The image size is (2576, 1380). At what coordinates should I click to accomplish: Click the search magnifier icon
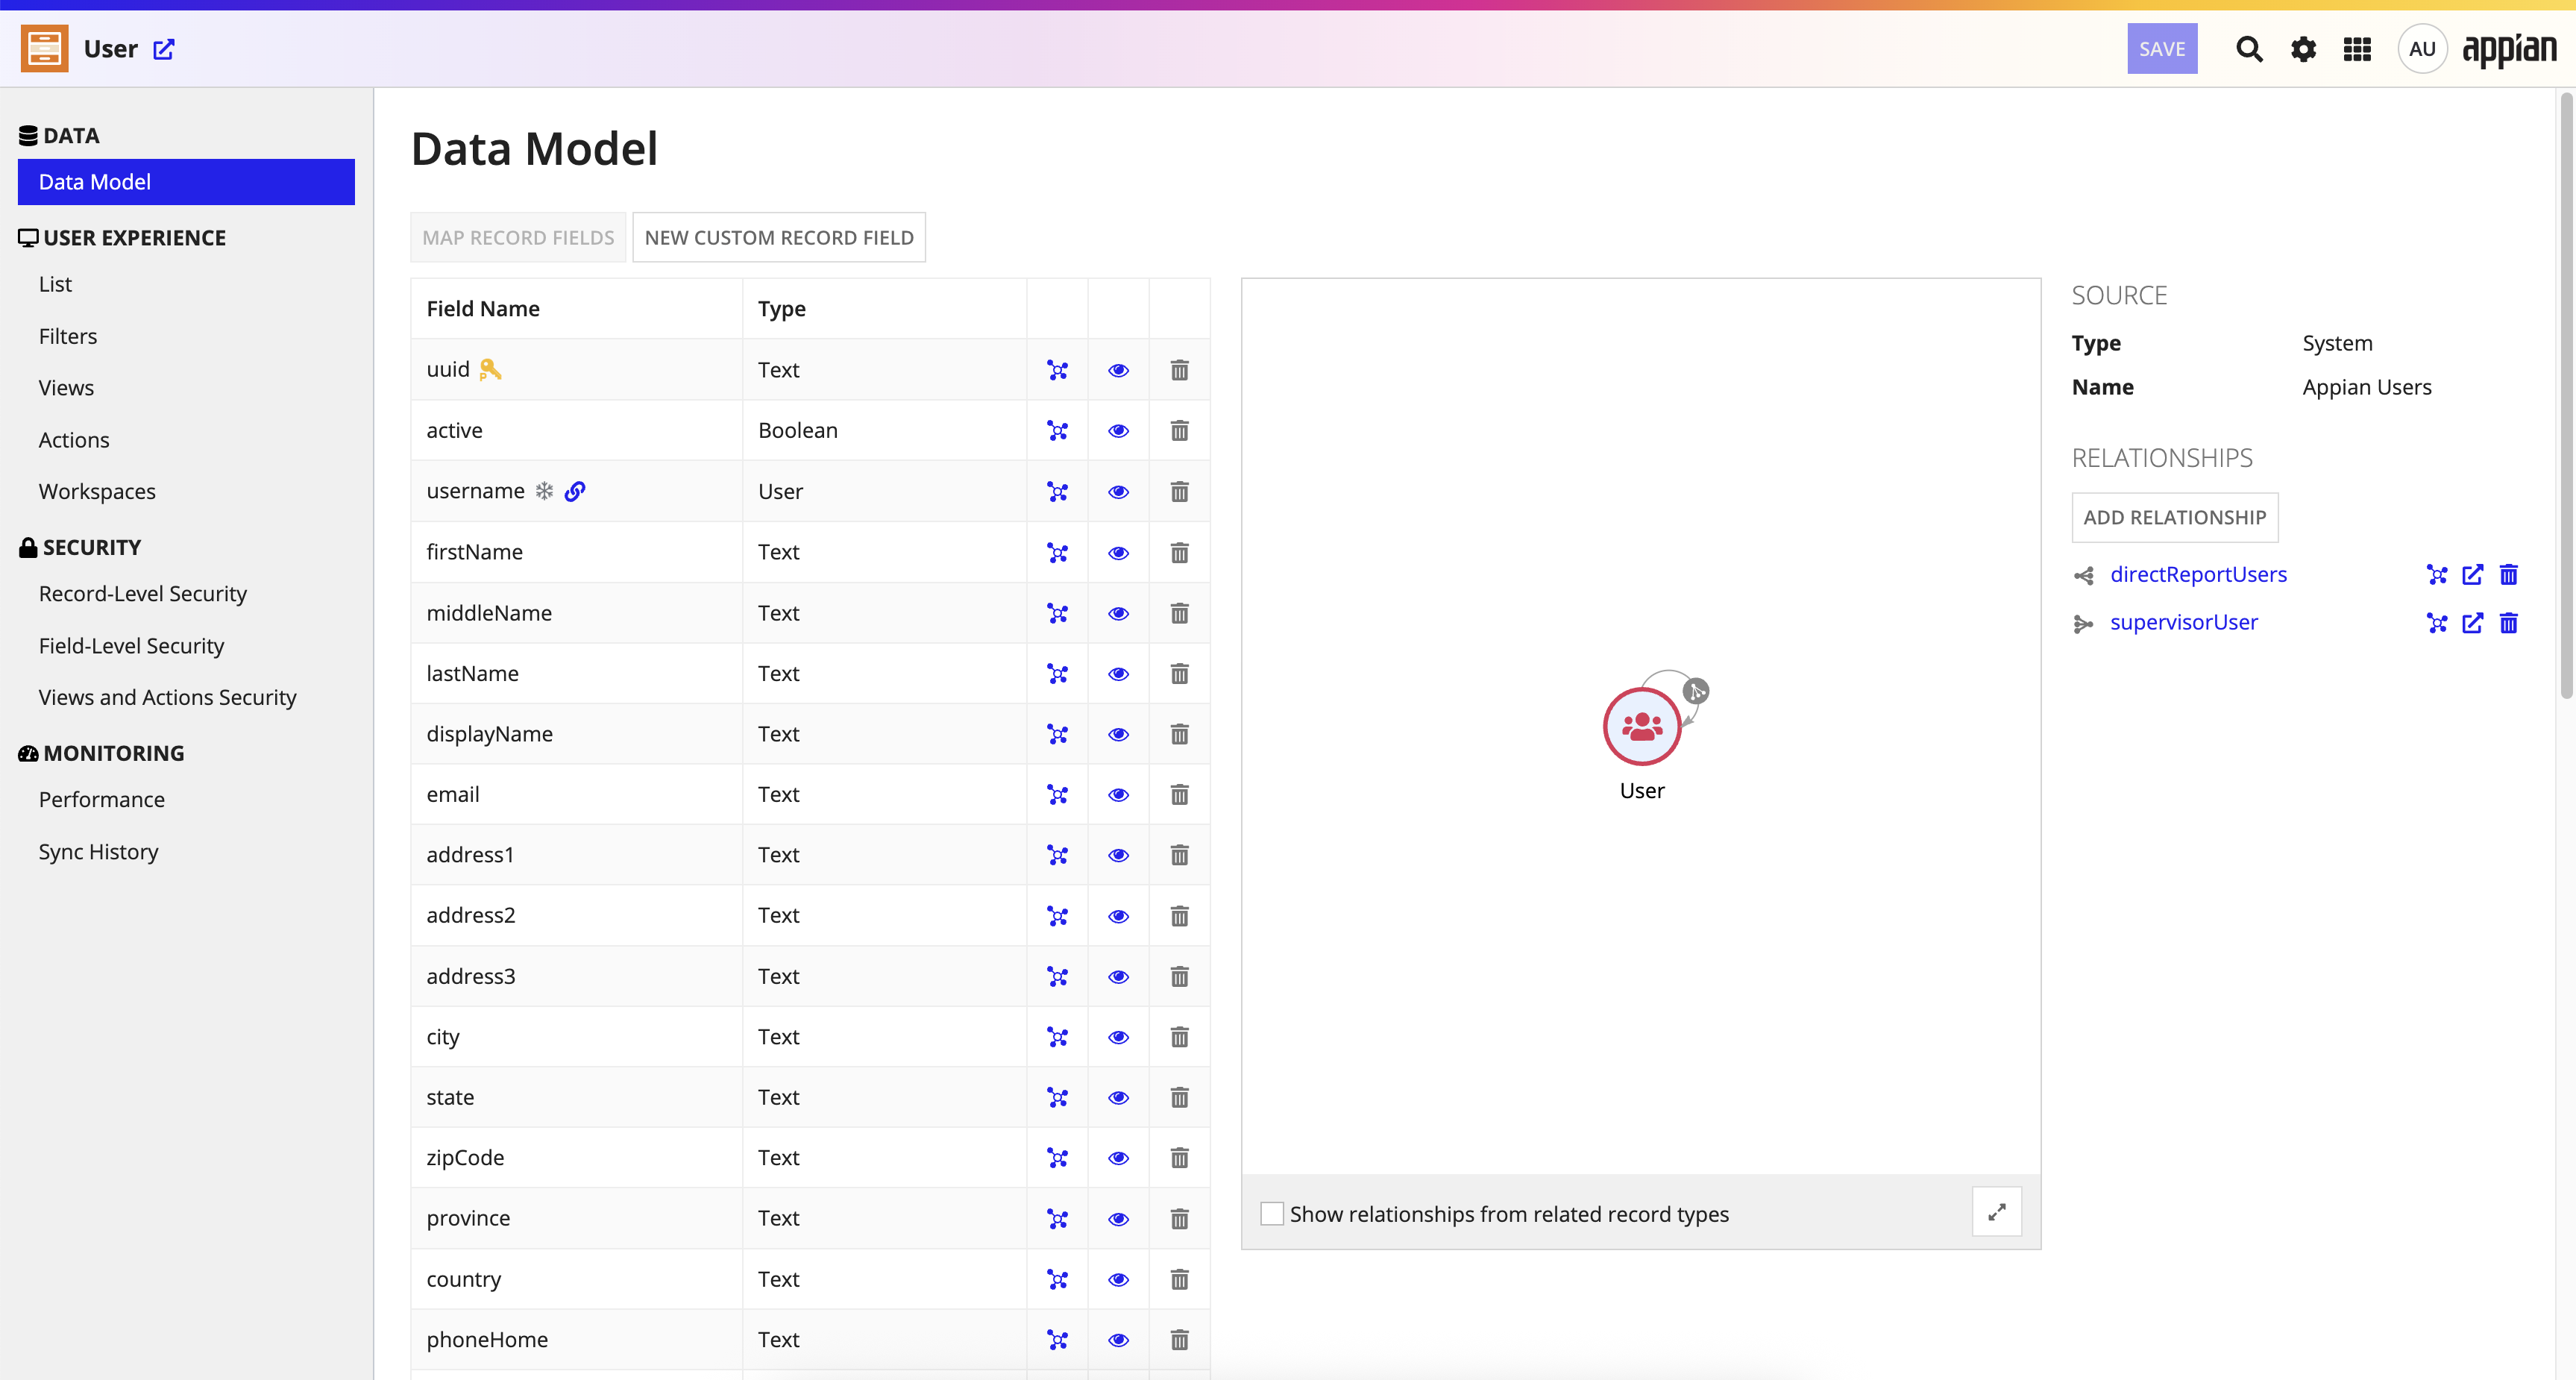[2249, 49]
